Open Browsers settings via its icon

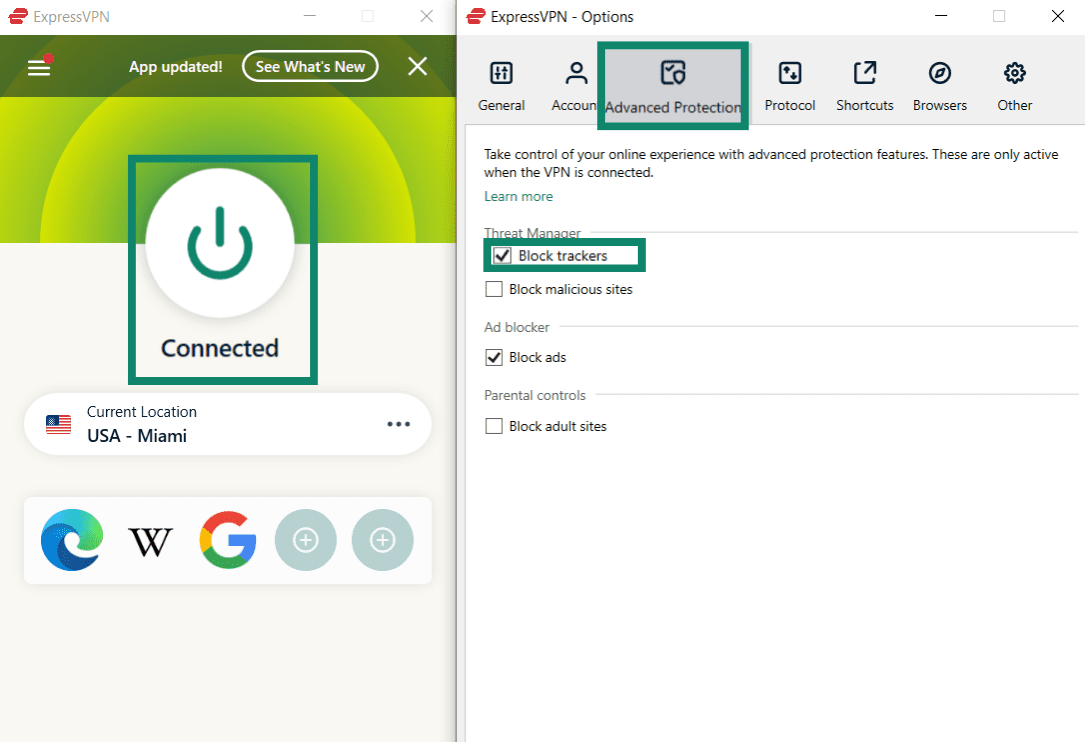point(939,73)
